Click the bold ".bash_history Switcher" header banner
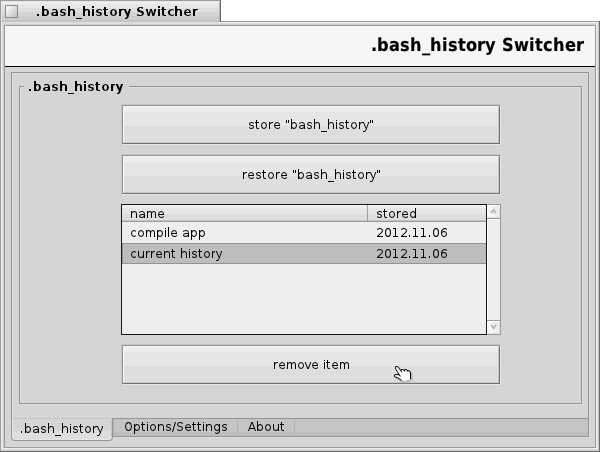Viewport: 600px width, 452px height. (x=477, y=46)
